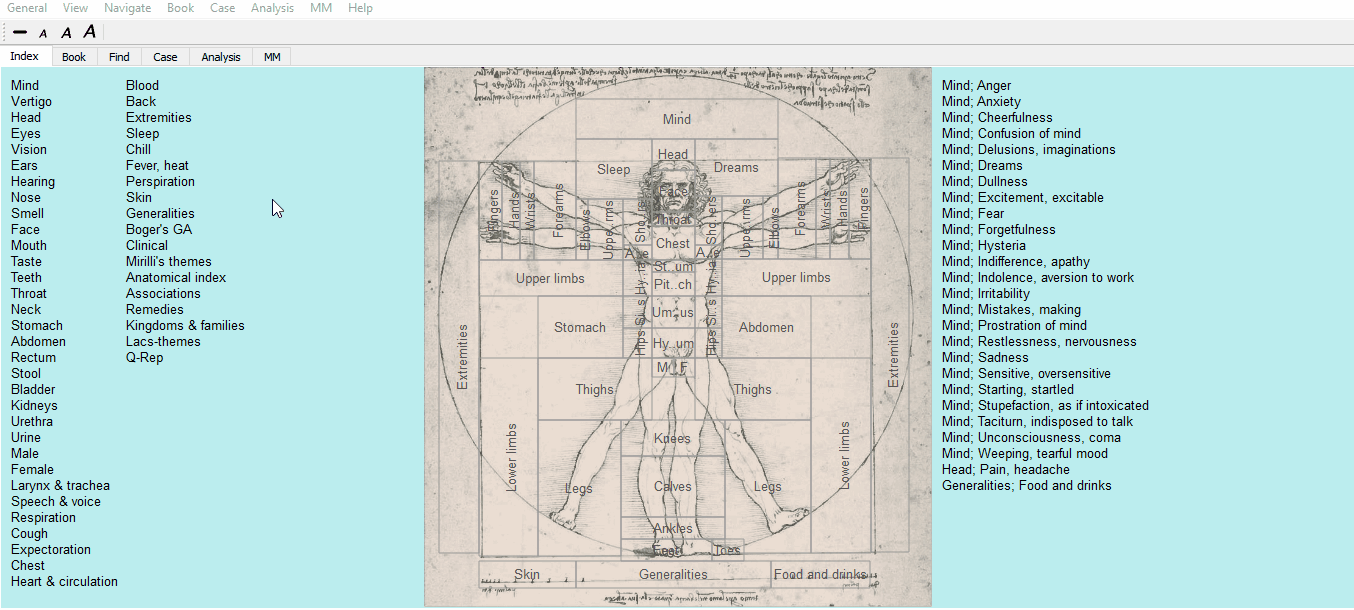Open the Vertigo chapter in the index
This screenshot has height=610, width=1354.
pyautogui.click(x=31, y=102)
